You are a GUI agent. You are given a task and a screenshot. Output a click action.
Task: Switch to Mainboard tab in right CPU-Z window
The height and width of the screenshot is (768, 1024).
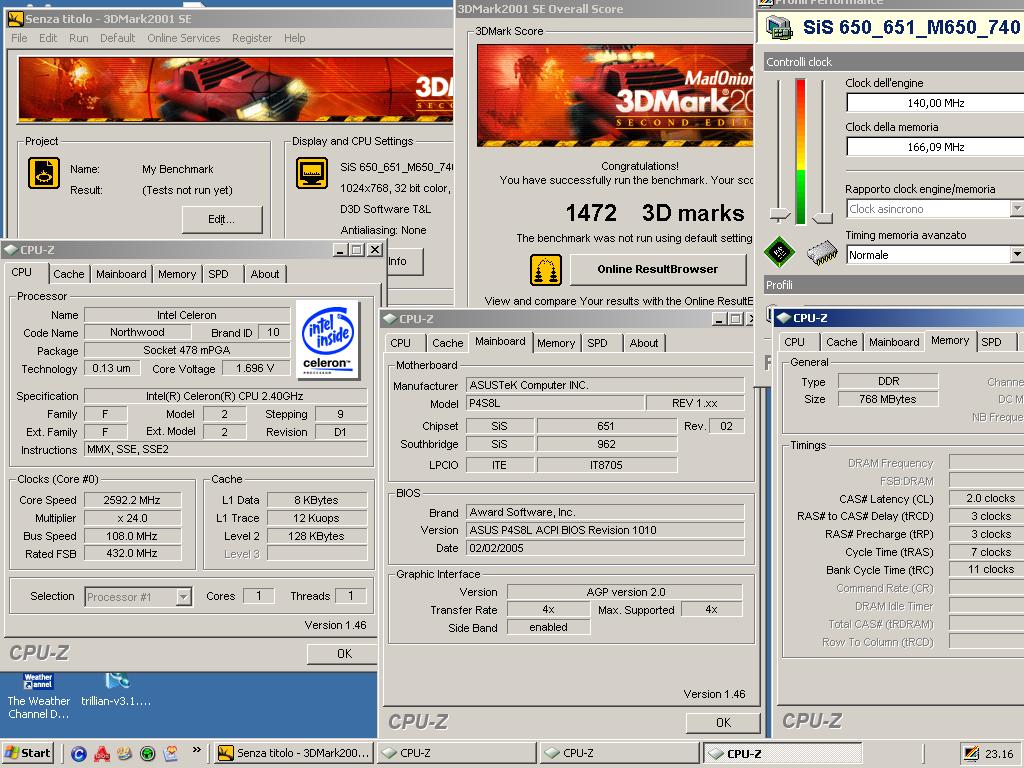pos(894,342)
